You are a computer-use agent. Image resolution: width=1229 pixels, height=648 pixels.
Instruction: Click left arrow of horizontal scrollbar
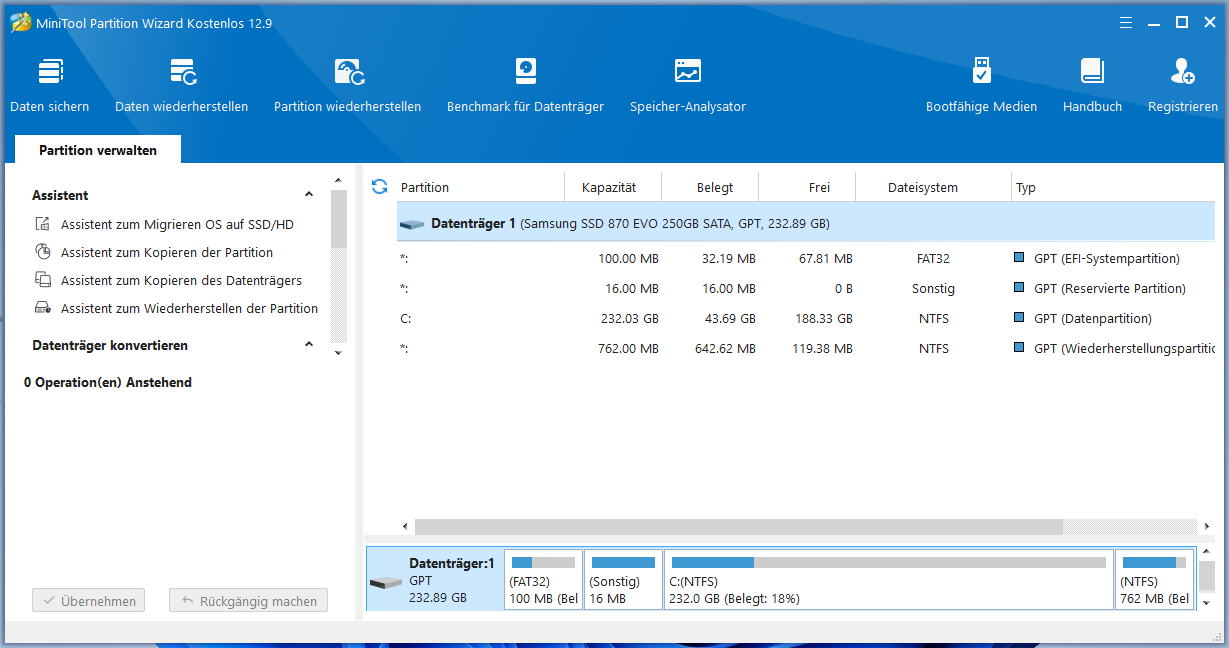(405, 526)
